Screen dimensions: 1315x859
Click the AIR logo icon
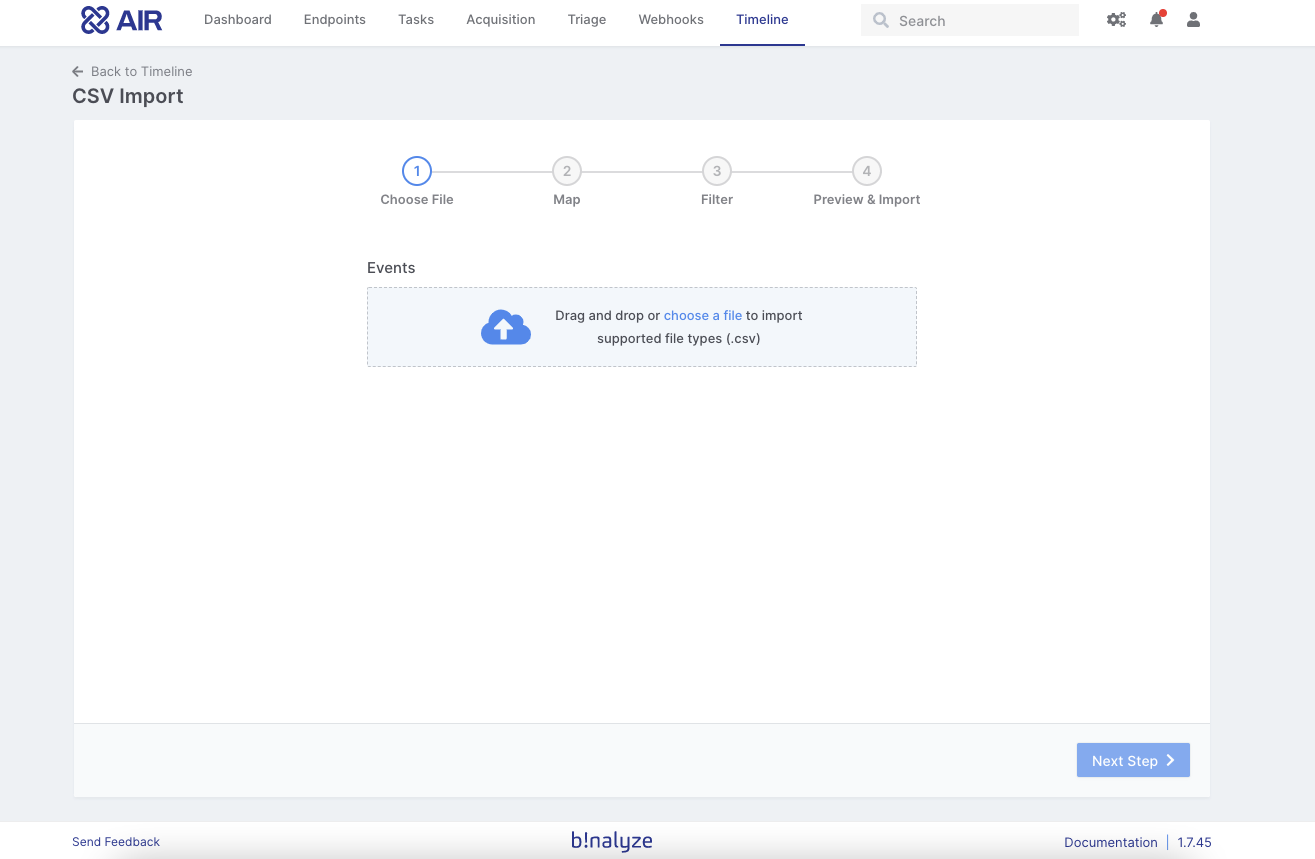(95, 20)
